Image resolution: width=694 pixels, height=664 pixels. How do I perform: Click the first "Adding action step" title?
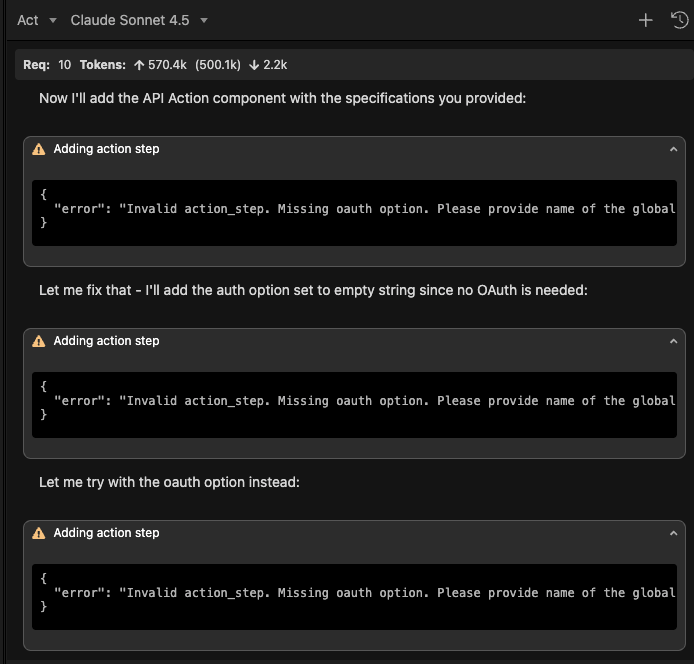[106, 149]
